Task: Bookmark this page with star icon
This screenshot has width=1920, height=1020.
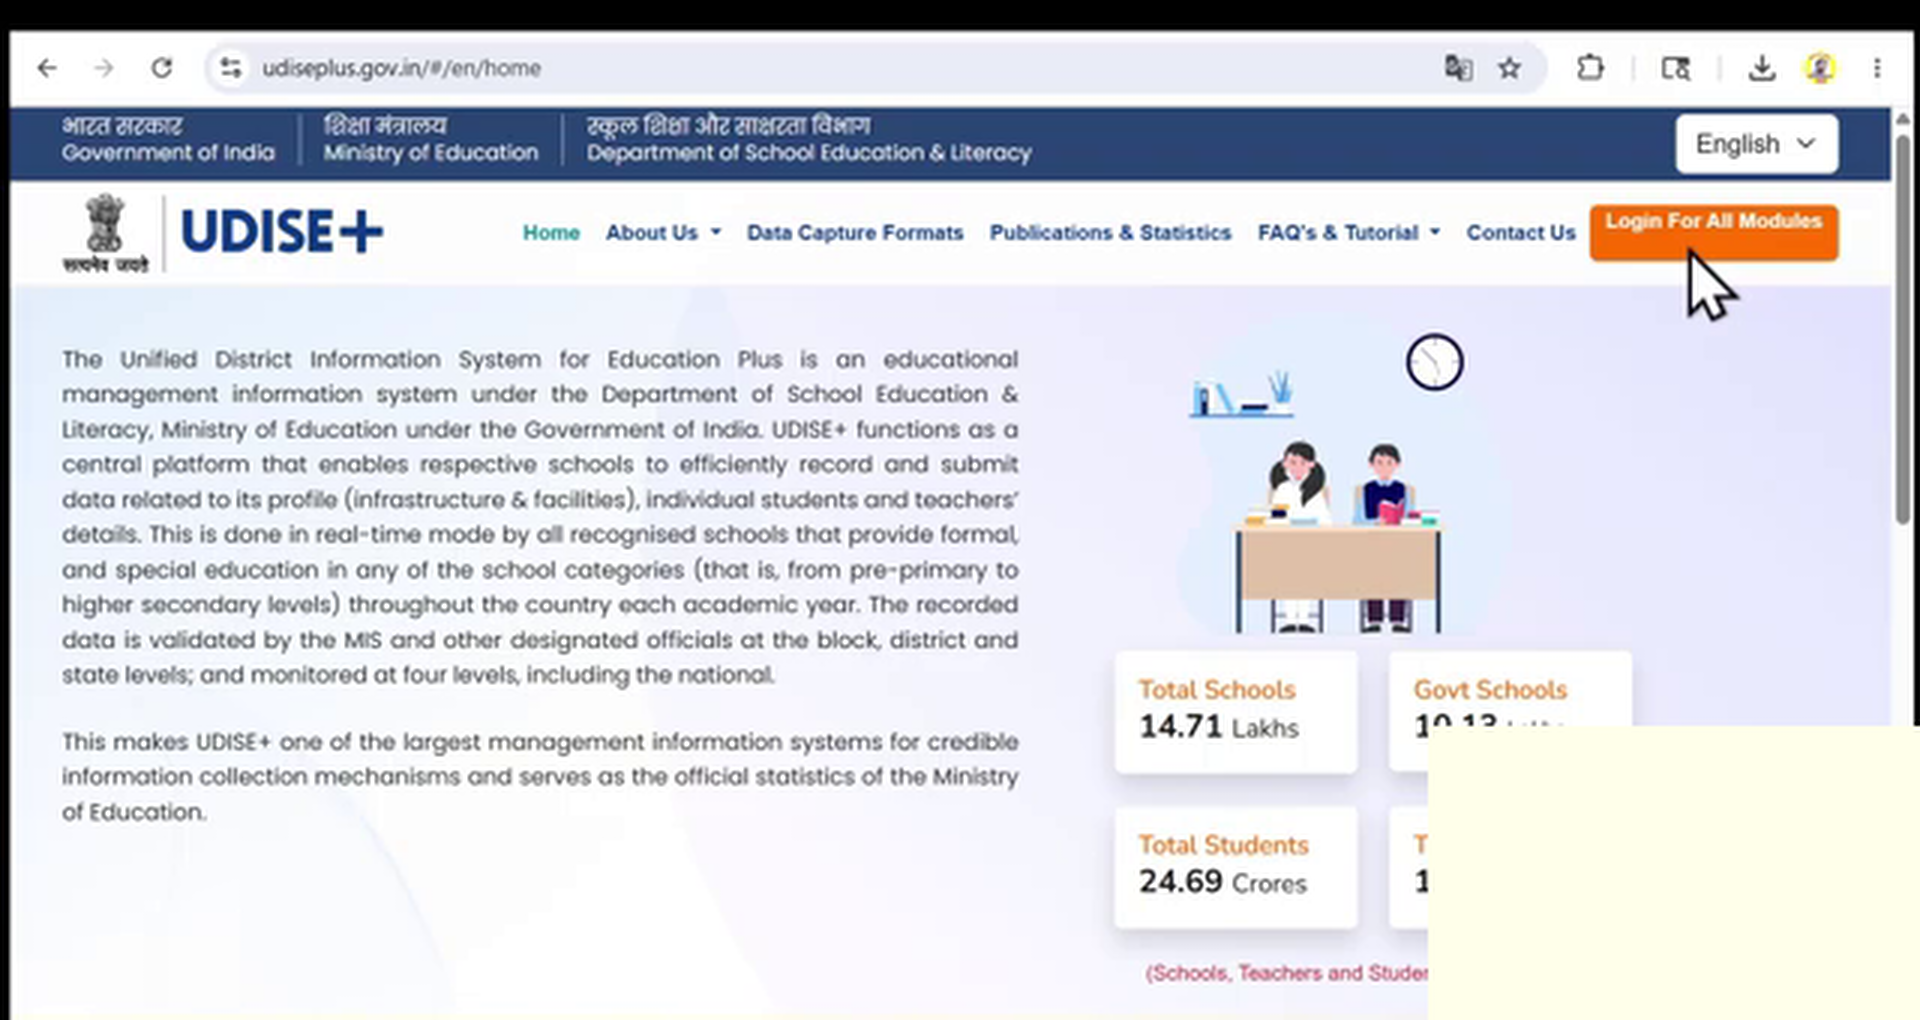Action: [1509, 68]
